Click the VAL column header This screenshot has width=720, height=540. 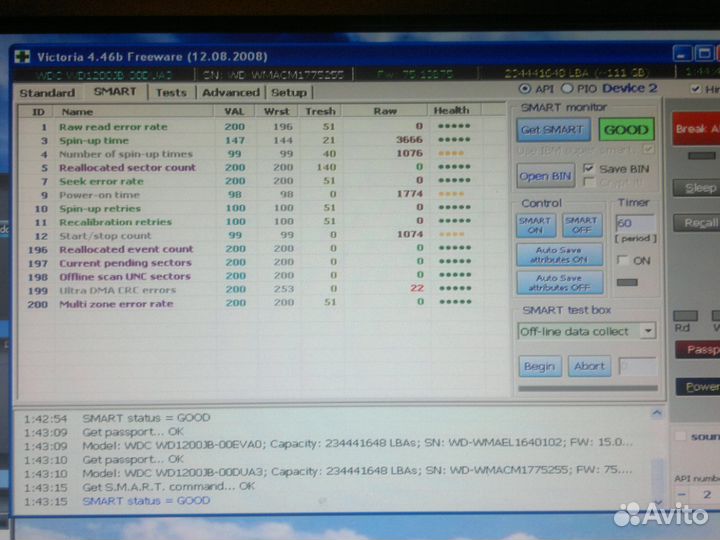click(234, 111)
